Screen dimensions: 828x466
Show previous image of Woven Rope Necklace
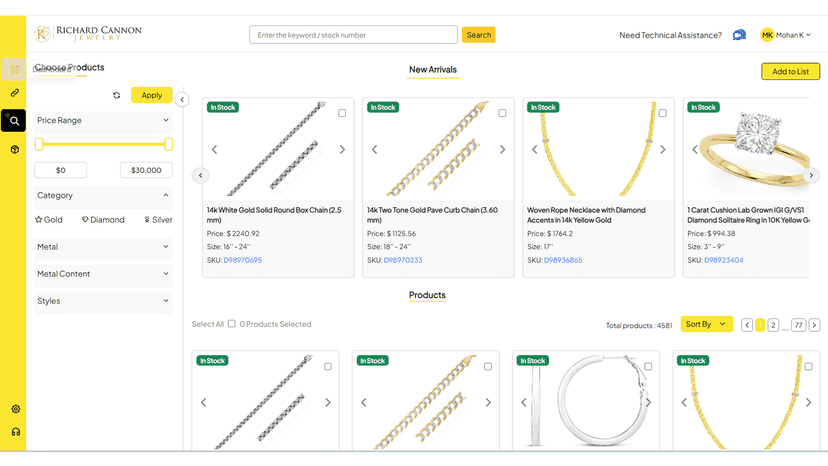(x=534, y=150)
